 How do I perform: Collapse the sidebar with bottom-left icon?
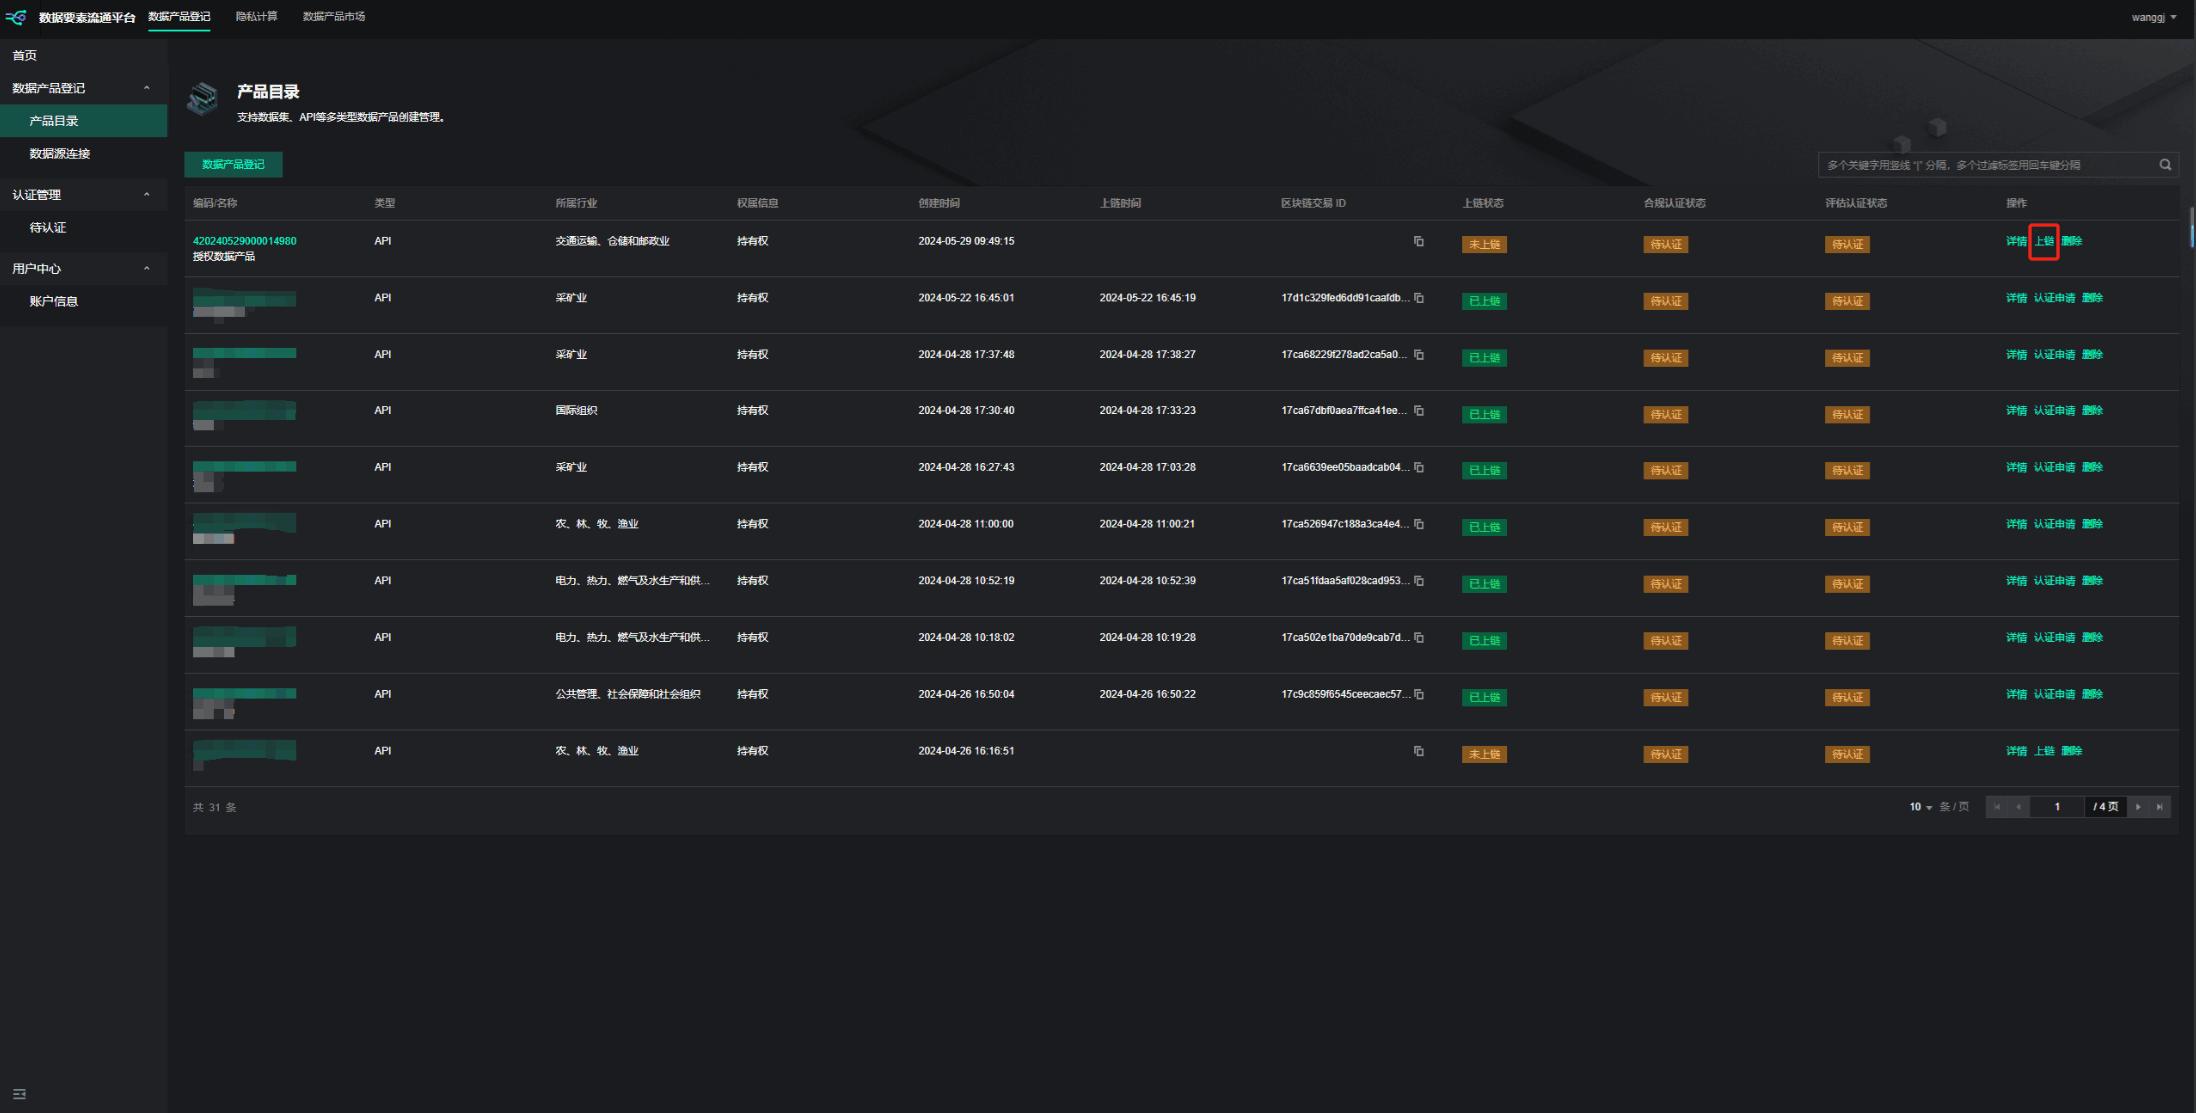(x=19, y=1094)
